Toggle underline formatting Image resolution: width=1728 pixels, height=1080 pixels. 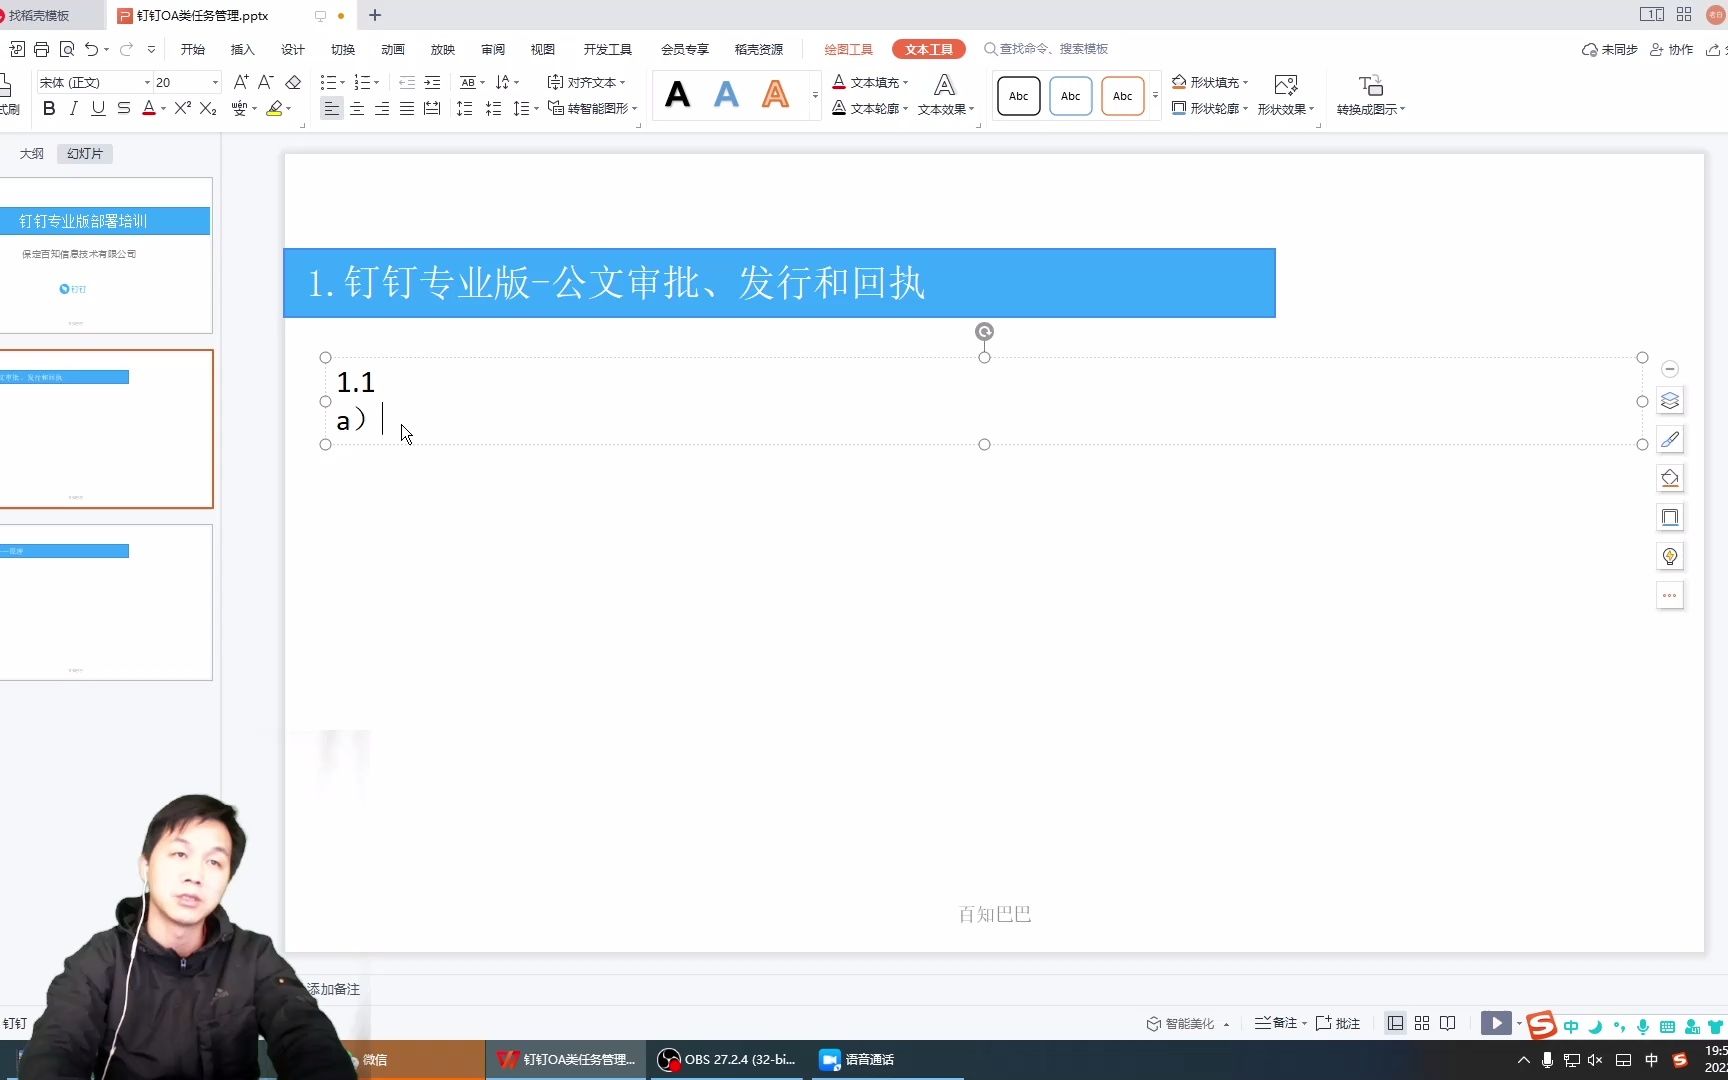(98, 108)
